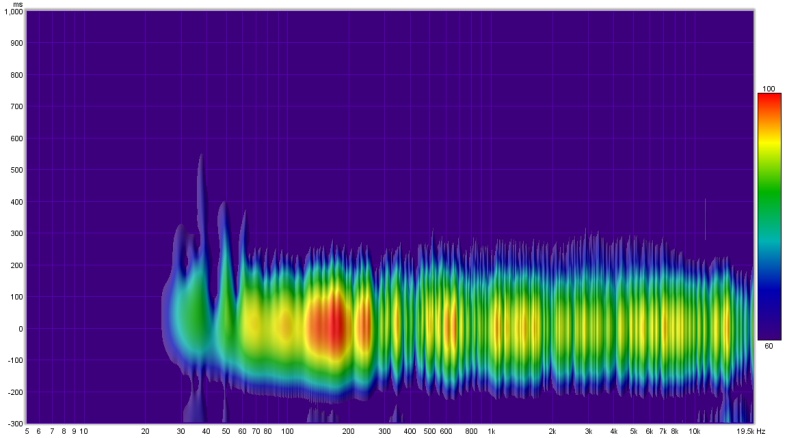Image resolution: width=800 pixels, height=438 pixels.
Task: Select the 2k frequency axis label
Action: (553, 431)
